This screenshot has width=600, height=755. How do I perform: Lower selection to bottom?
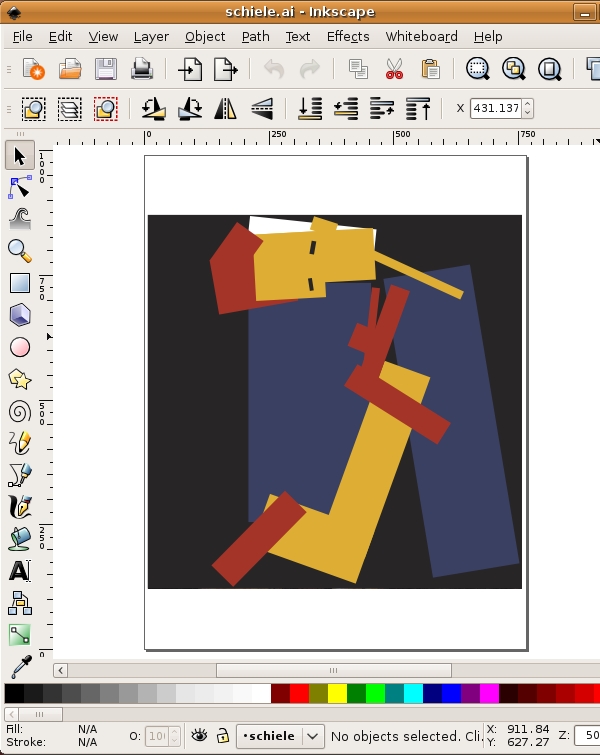click(310, 108)
